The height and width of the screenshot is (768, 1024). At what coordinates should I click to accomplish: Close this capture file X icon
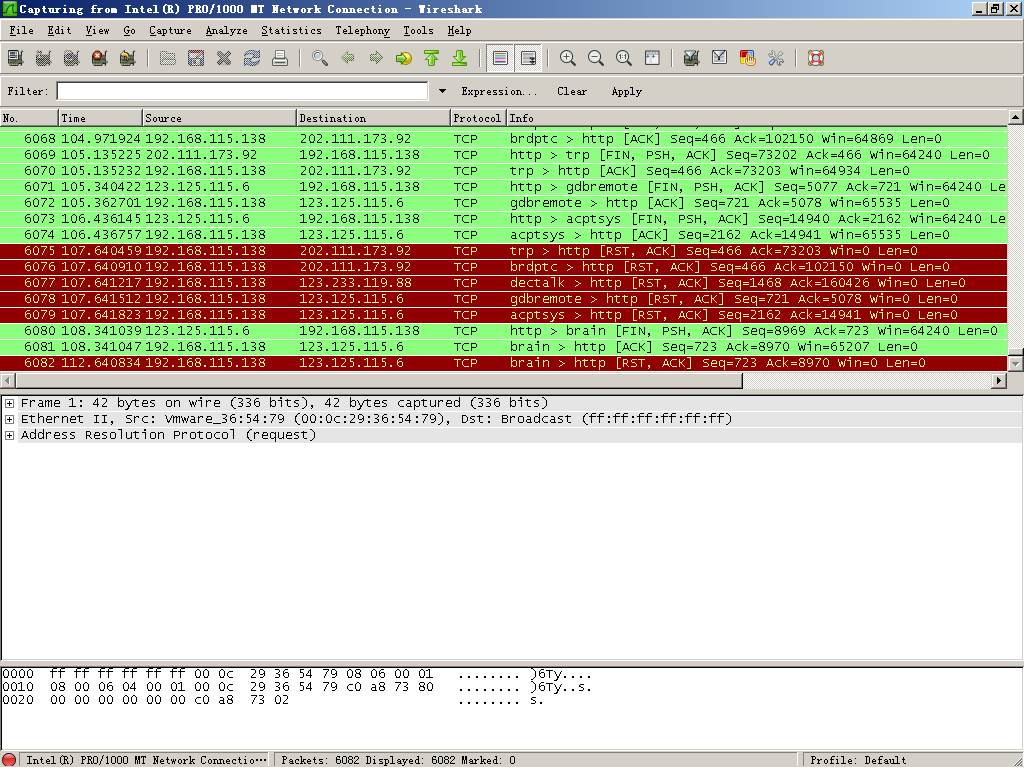(x=224, y=58)
